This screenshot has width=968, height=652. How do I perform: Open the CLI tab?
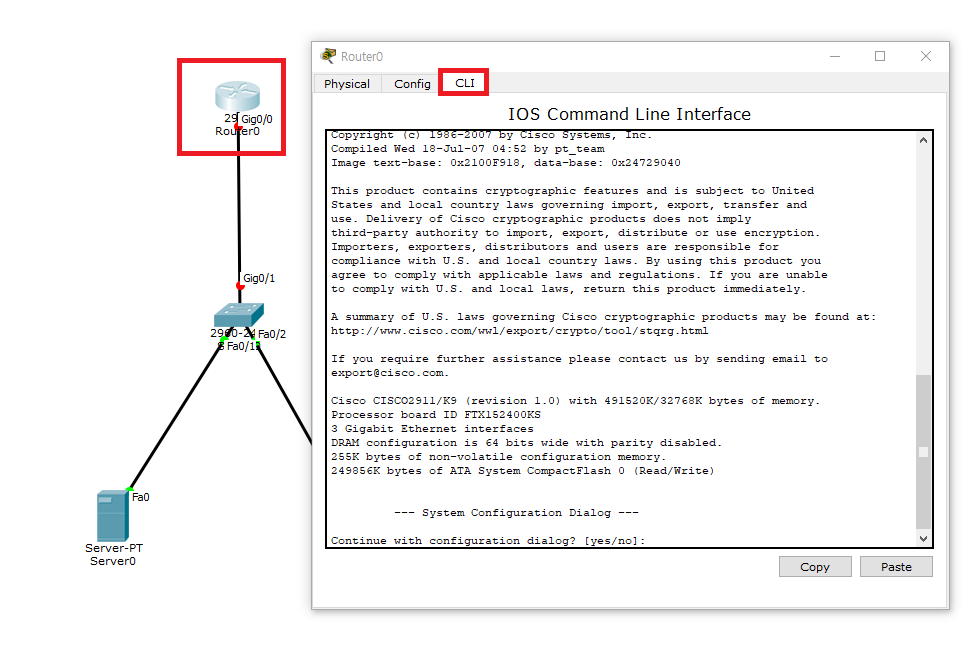464,83
